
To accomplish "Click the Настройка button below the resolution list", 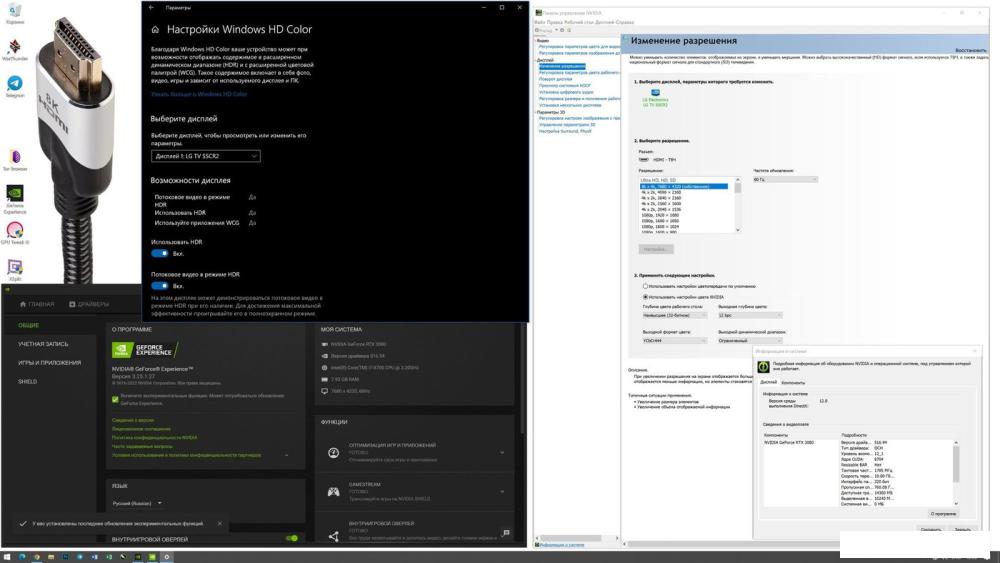I will pos(656,249).
